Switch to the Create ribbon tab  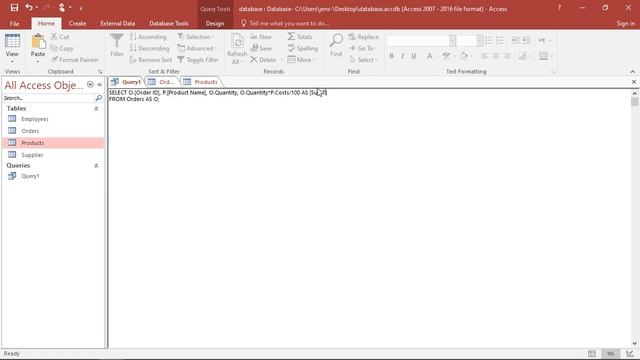click(x=77, y=23)
